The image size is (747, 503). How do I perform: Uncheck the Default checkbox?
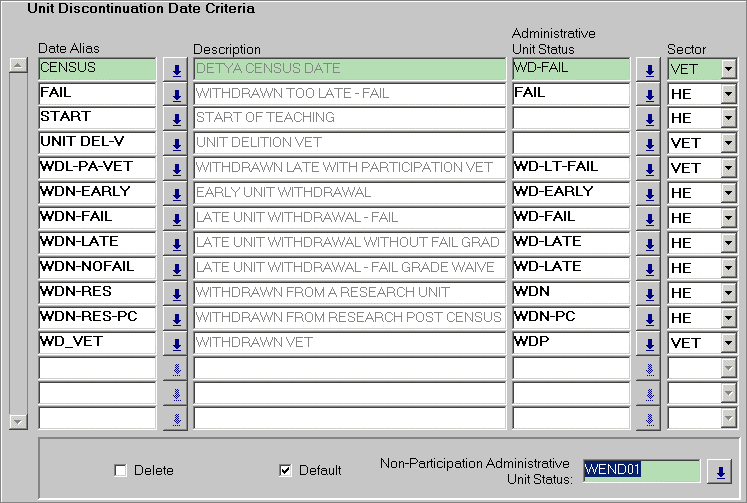click(285, 471)
